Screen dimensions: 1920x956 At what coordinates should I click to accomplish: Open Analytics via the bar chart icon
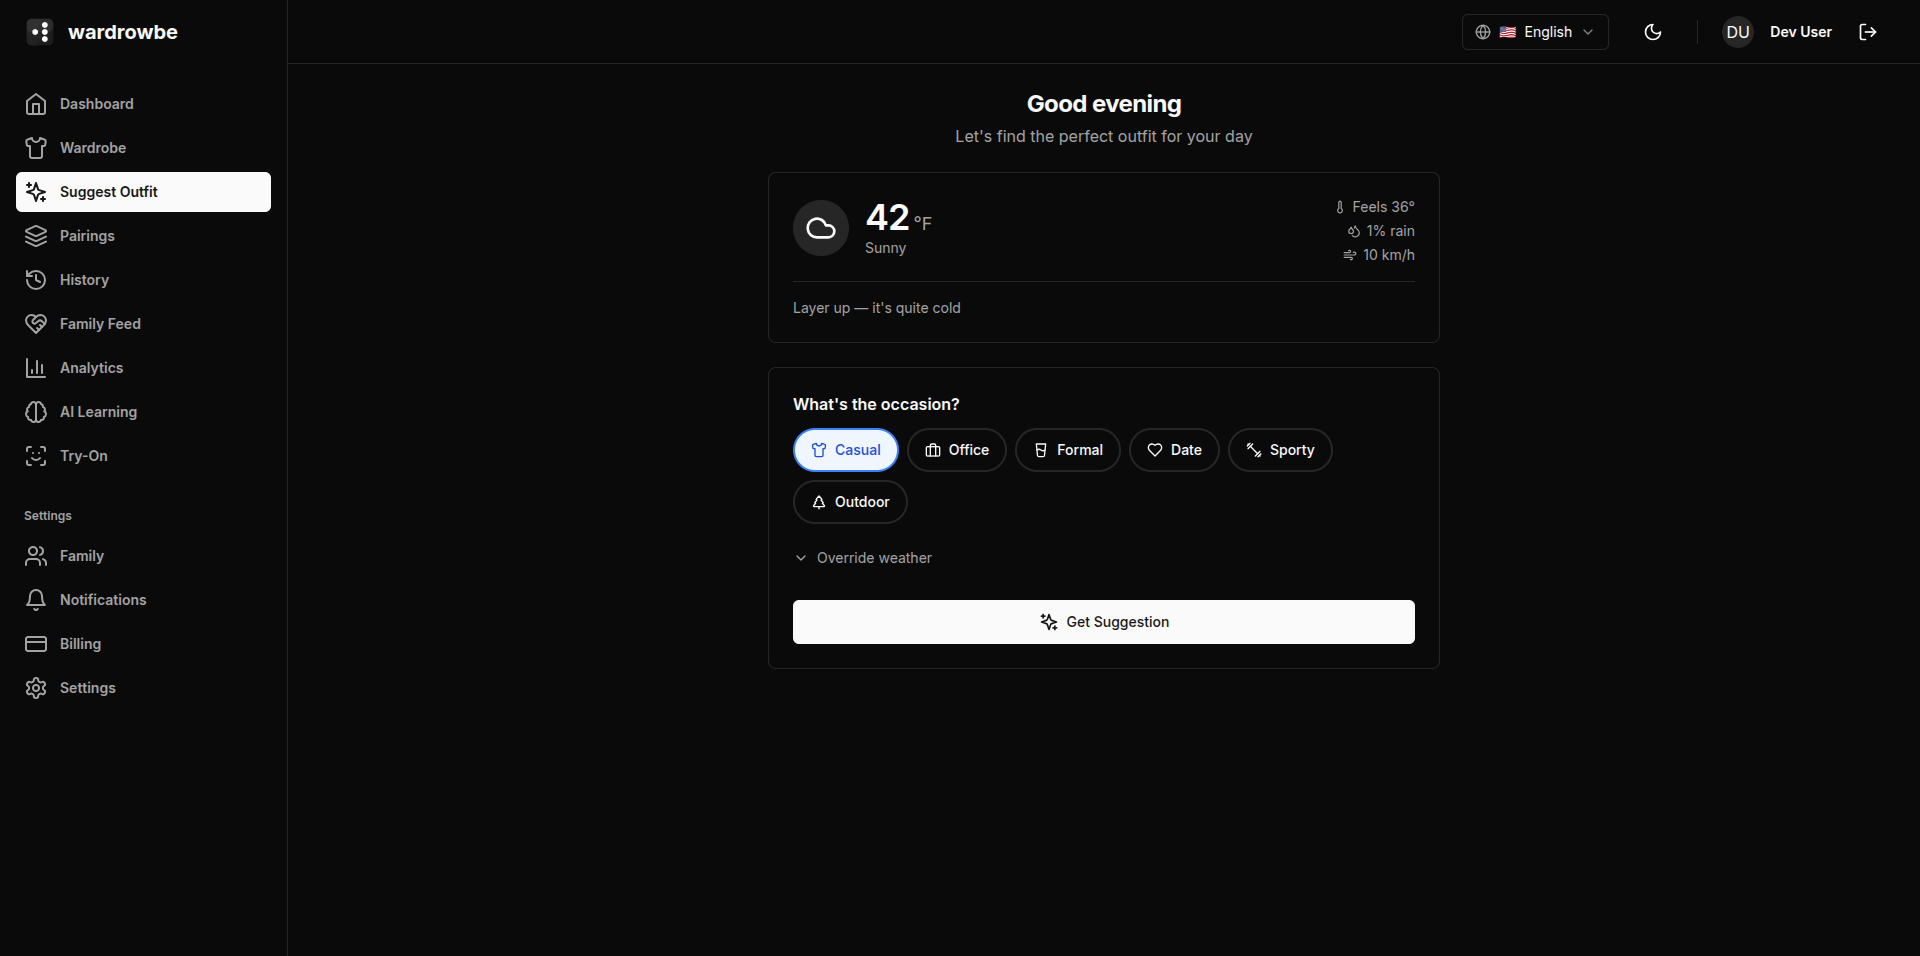[36, 368]
